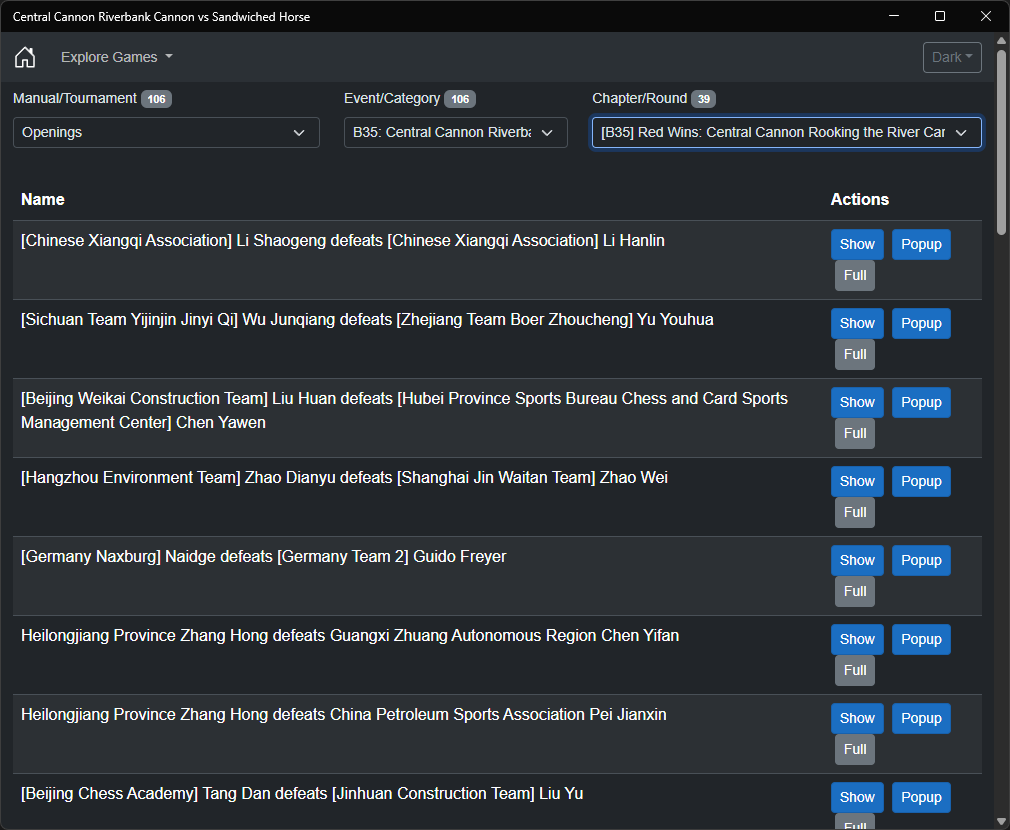1010x830 pixels.
Task: Show the Li Shaogeng vs Li Hanlin game
Action: (857, 244)
